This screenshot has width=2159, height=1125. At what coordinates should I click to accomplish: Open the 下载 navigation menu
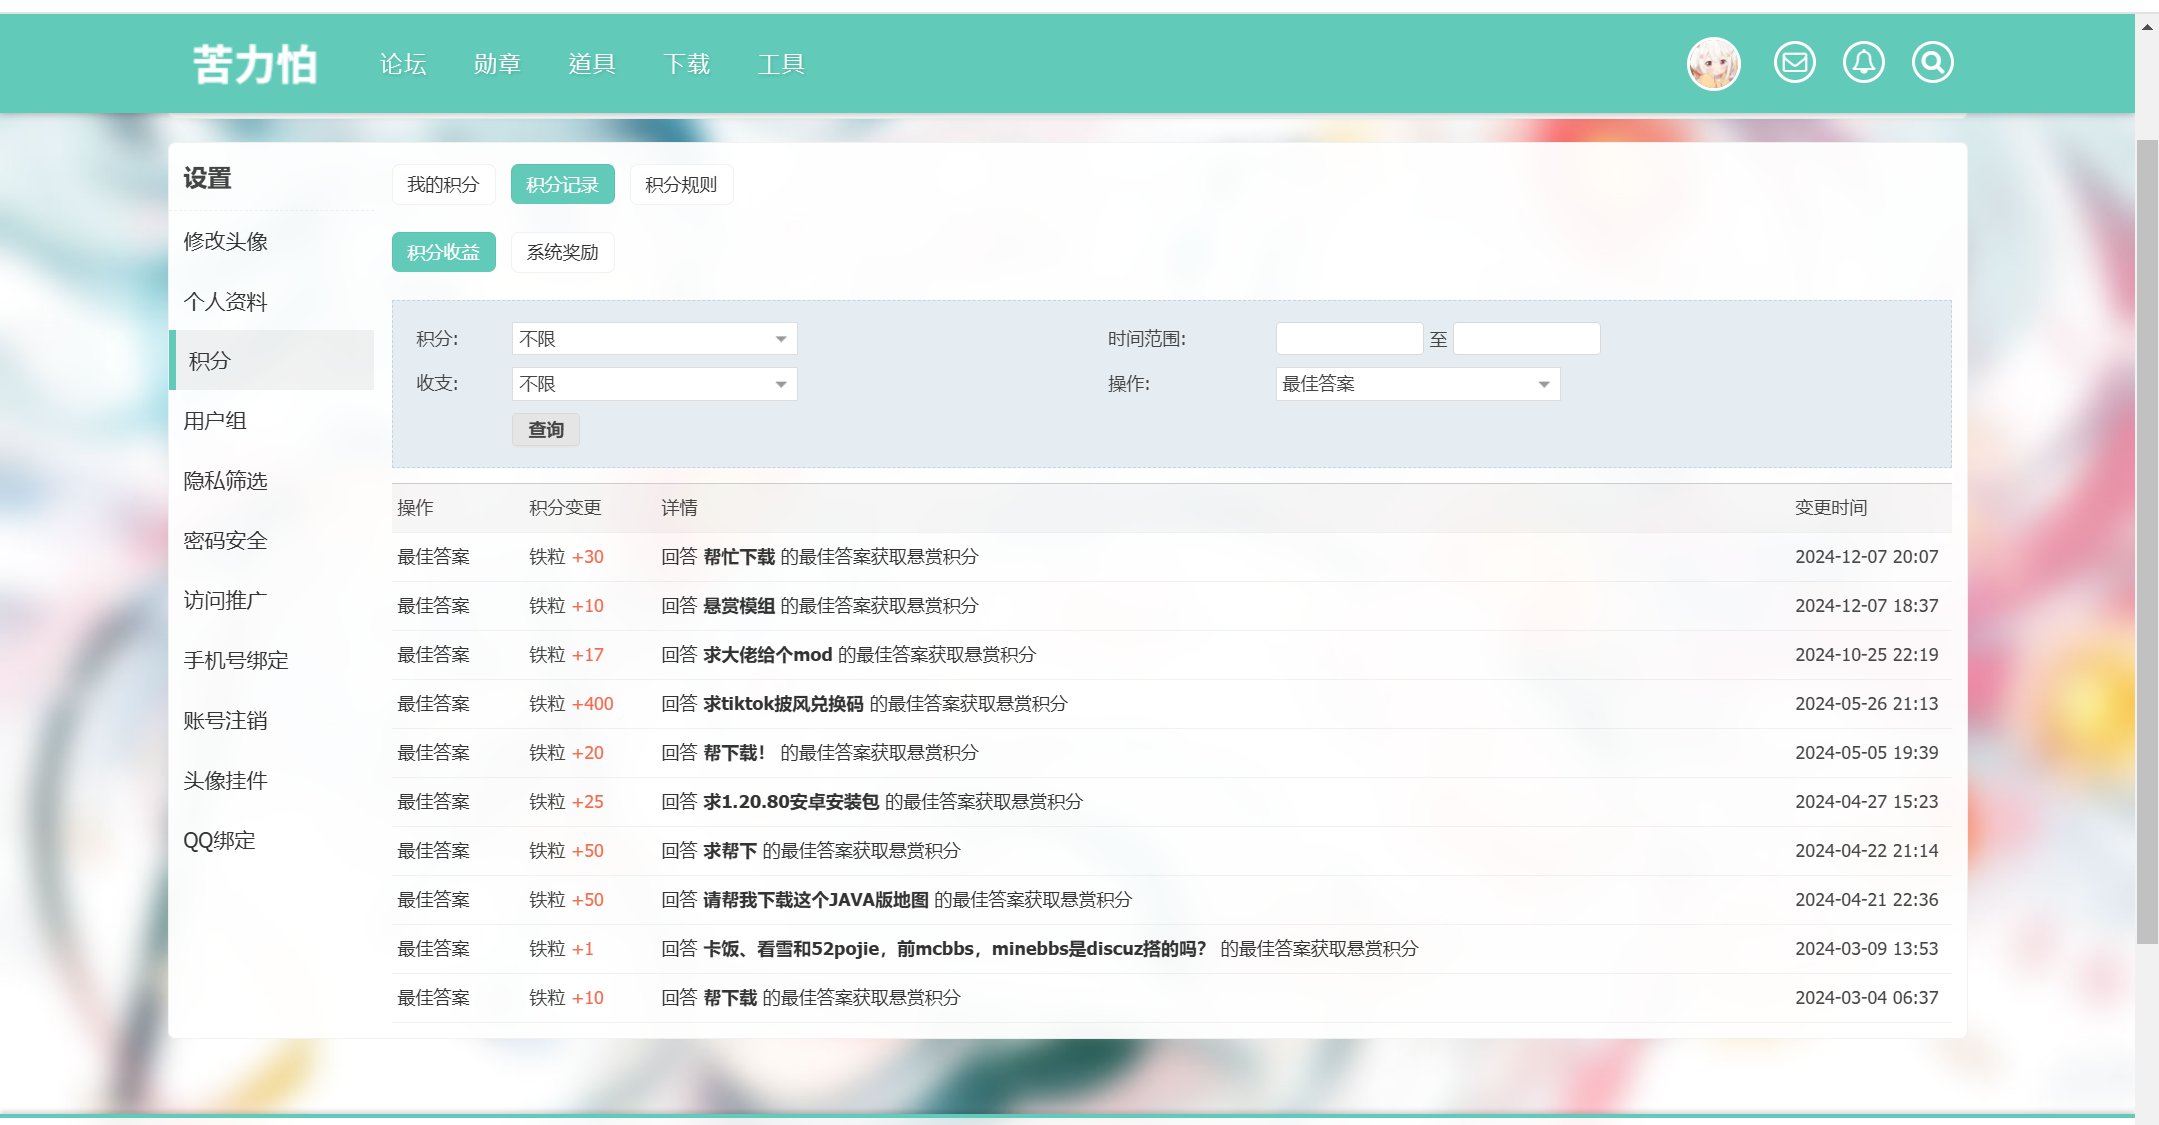(x=686, y=64)
